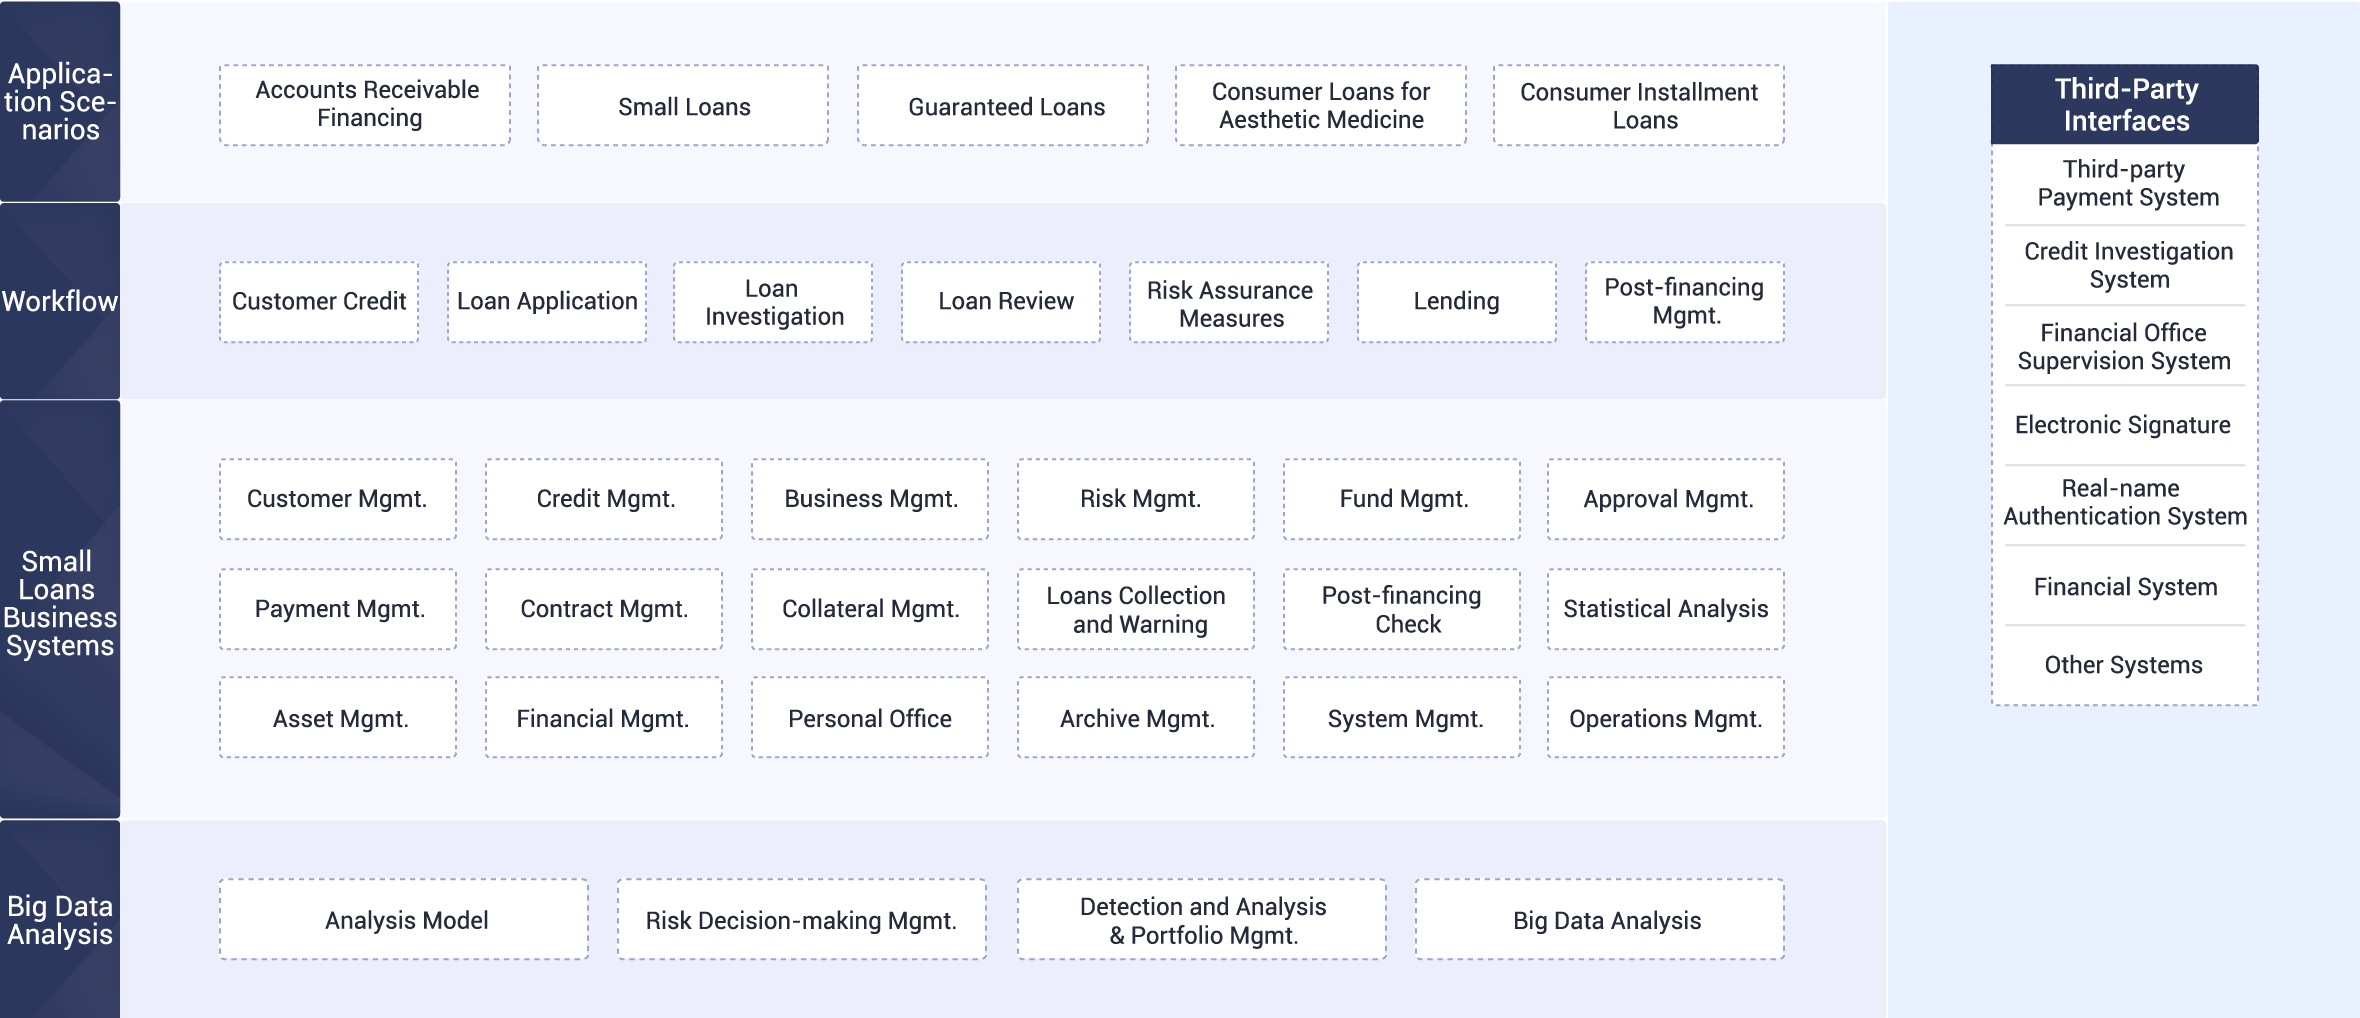Open Consumer Loans for Aesthetic Medicine
Screen dimensions: 2360x1018
(x=1321, y=105)
